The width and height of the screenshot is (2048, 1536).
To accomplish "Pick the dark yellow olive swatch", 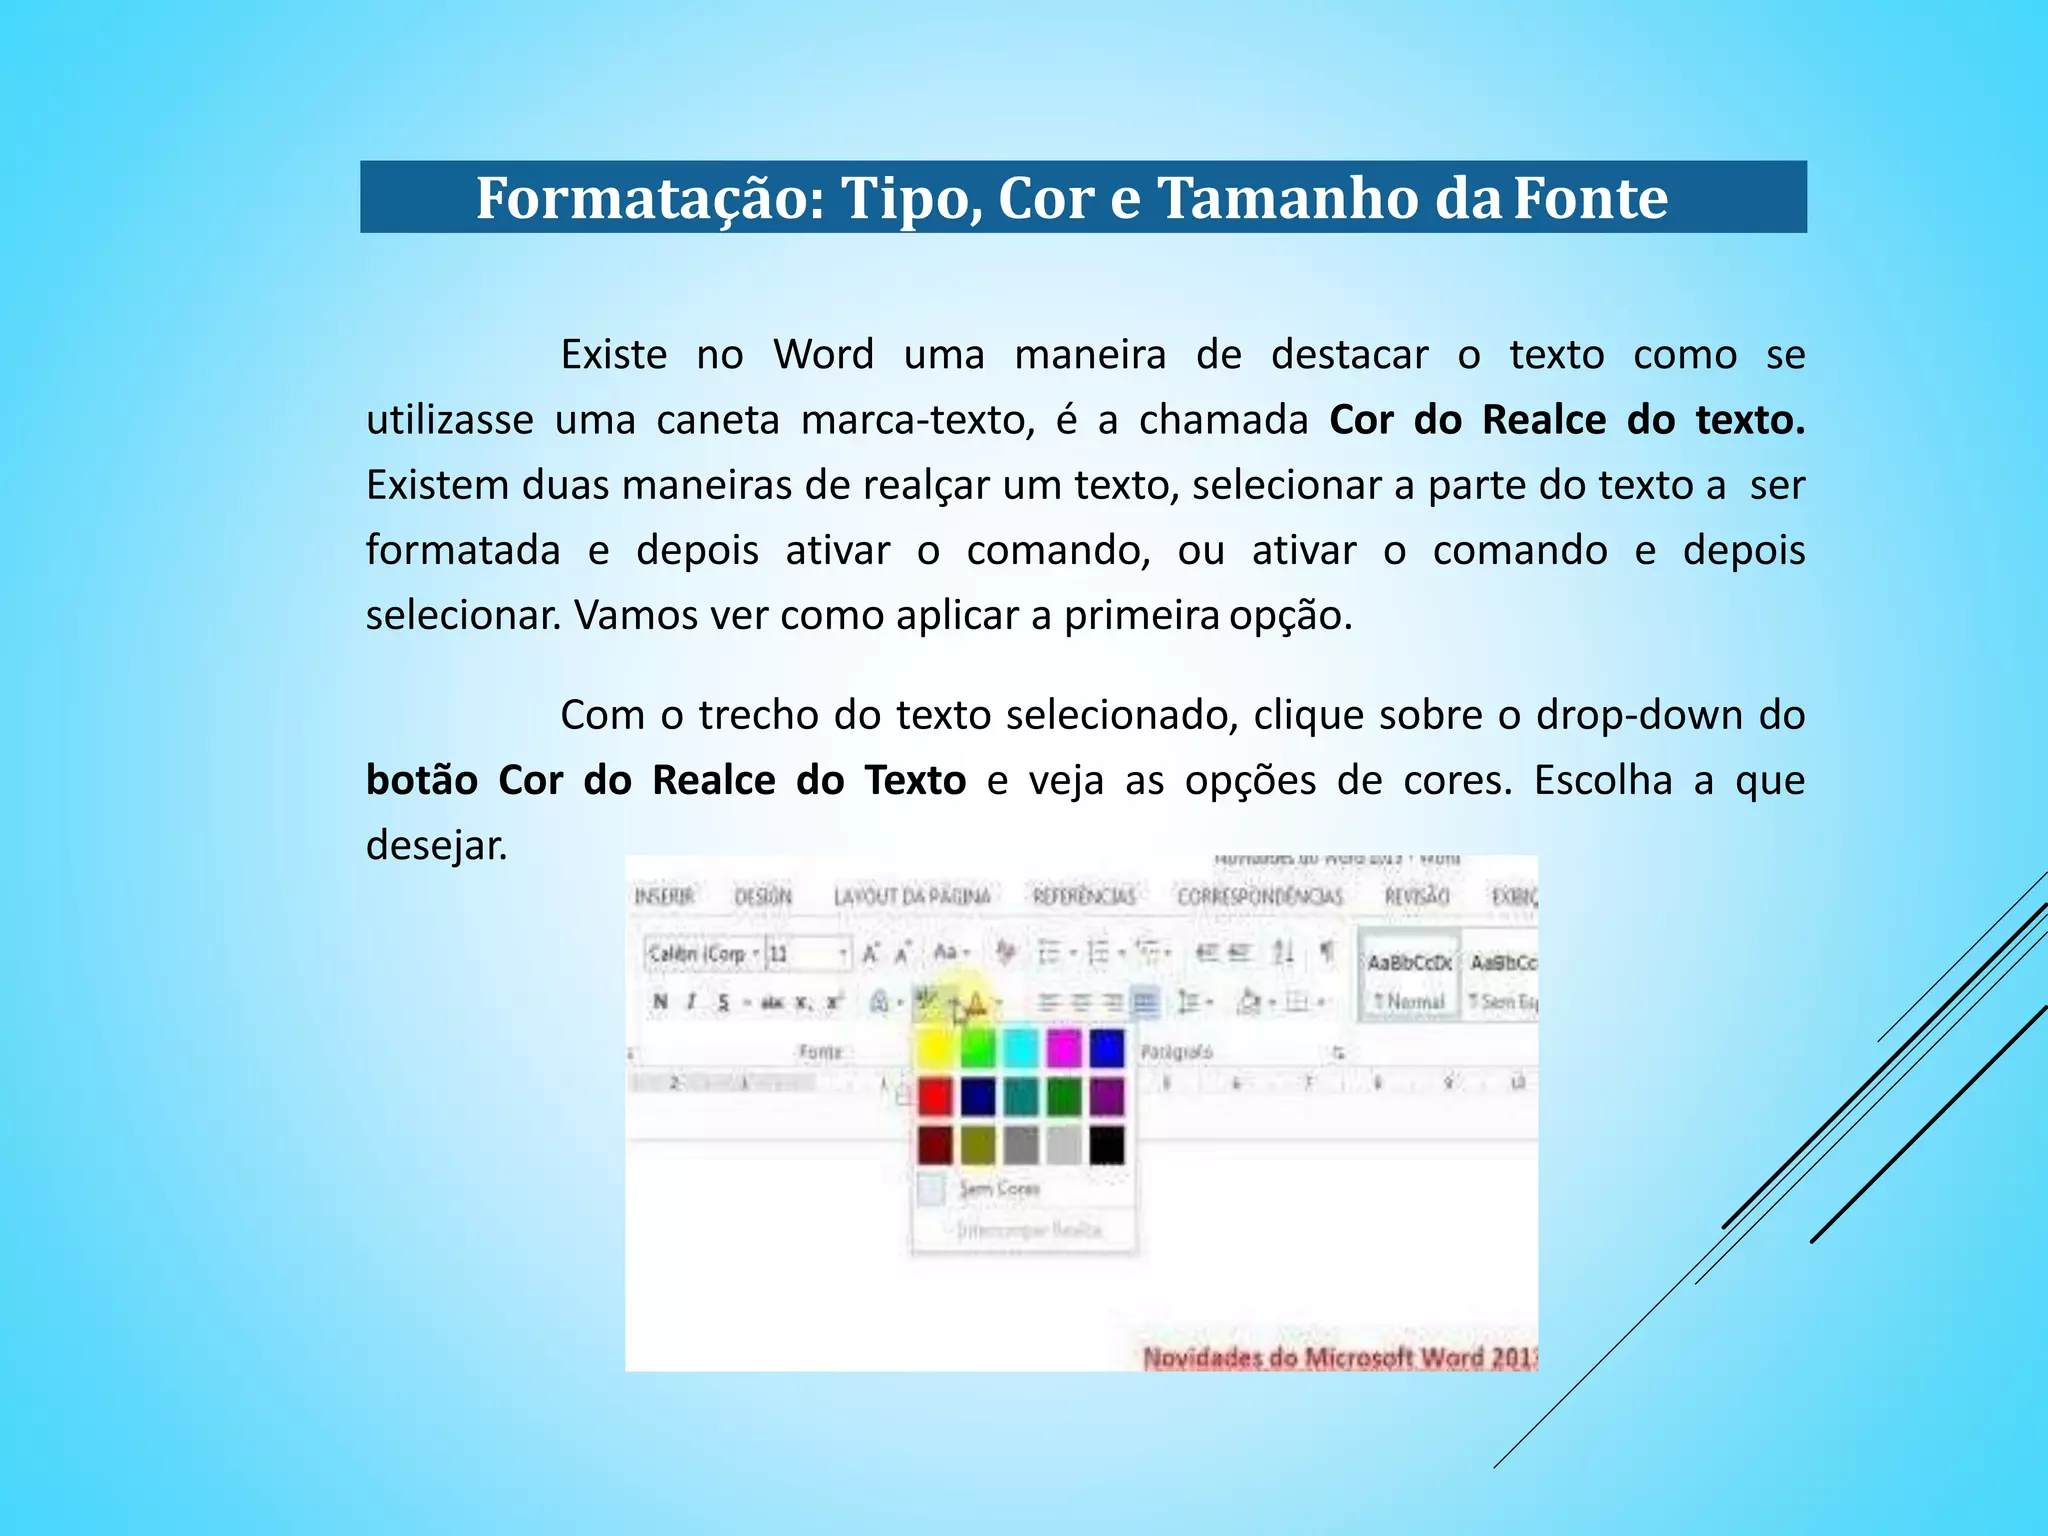I will 978,1145.
